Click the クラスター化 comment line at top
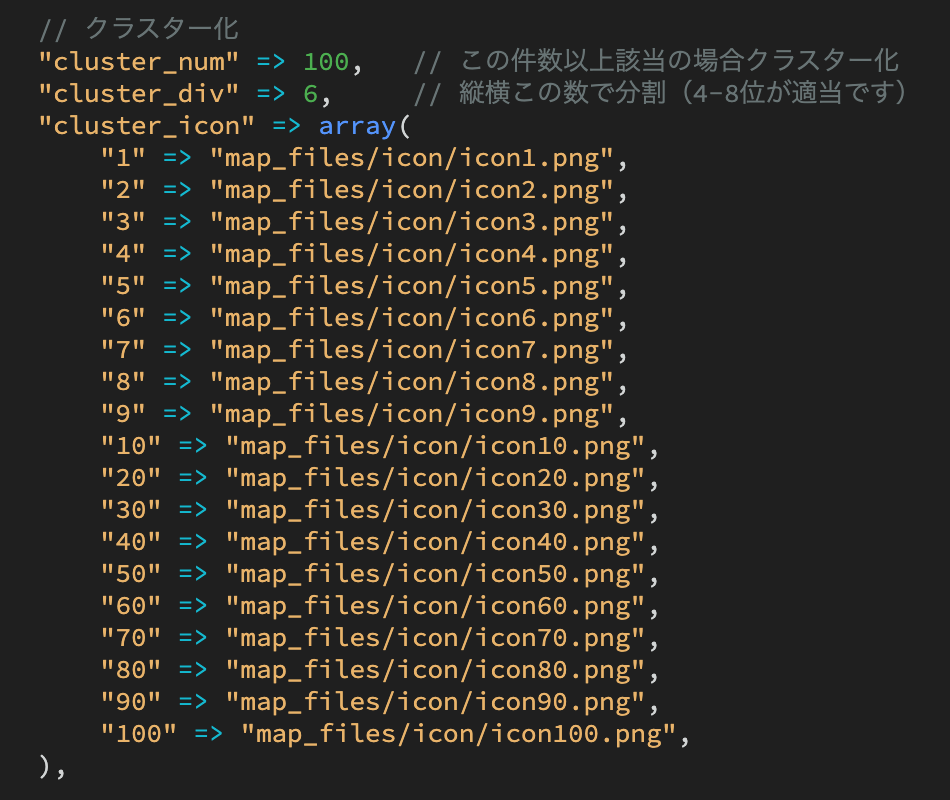This screenshot has height=800, width=950. [x=139, y=29]
